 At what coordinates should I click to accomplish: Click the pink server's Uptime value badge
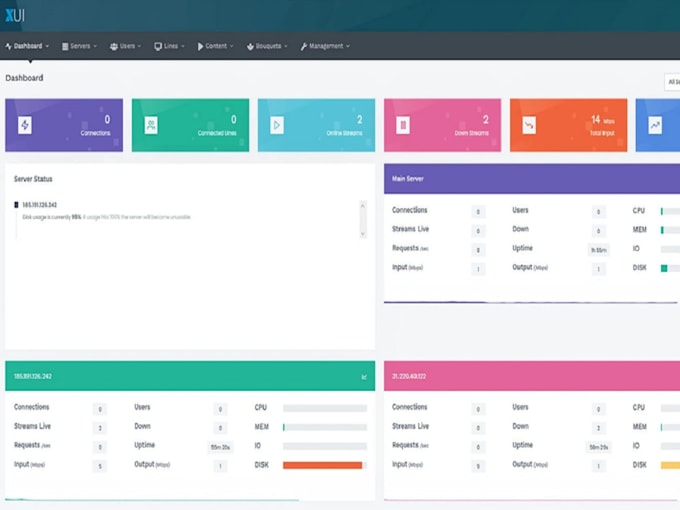[x=598, y=447]
